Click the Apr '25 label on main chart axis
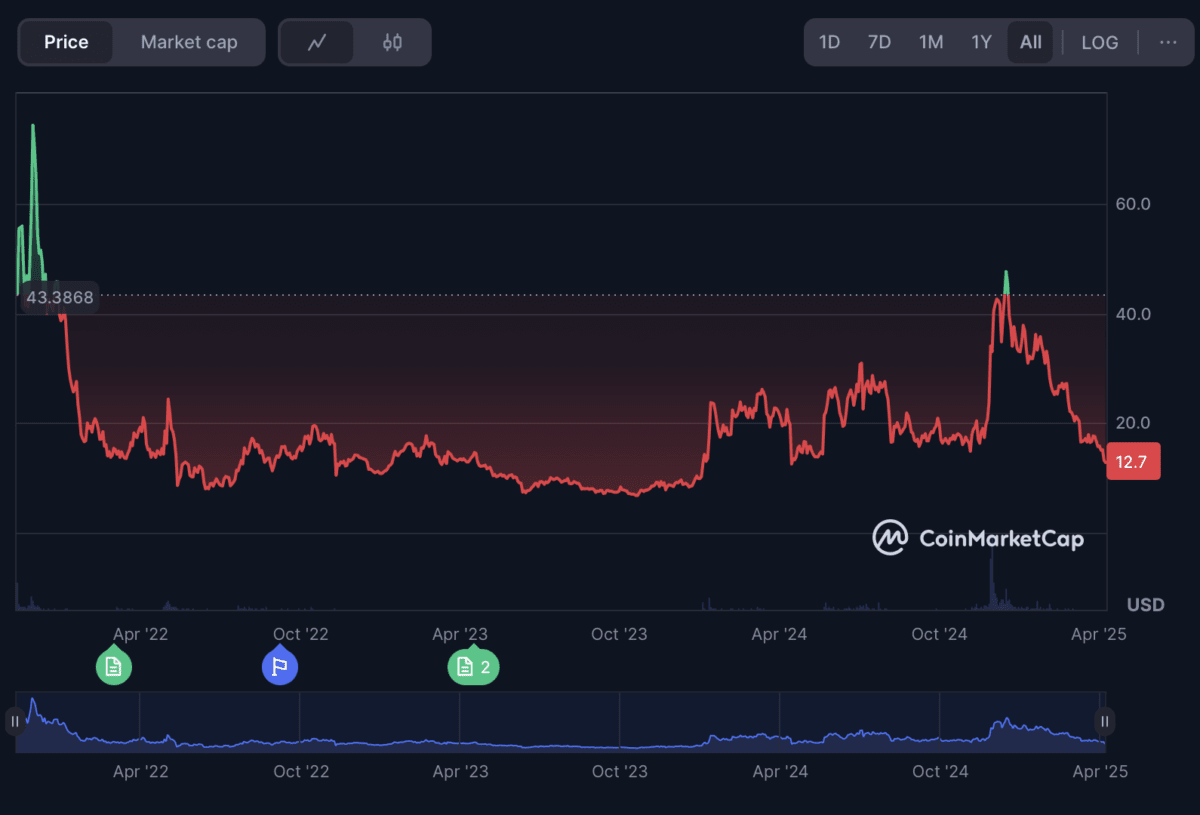The image size is (1200, 815). click(1098, 634)
